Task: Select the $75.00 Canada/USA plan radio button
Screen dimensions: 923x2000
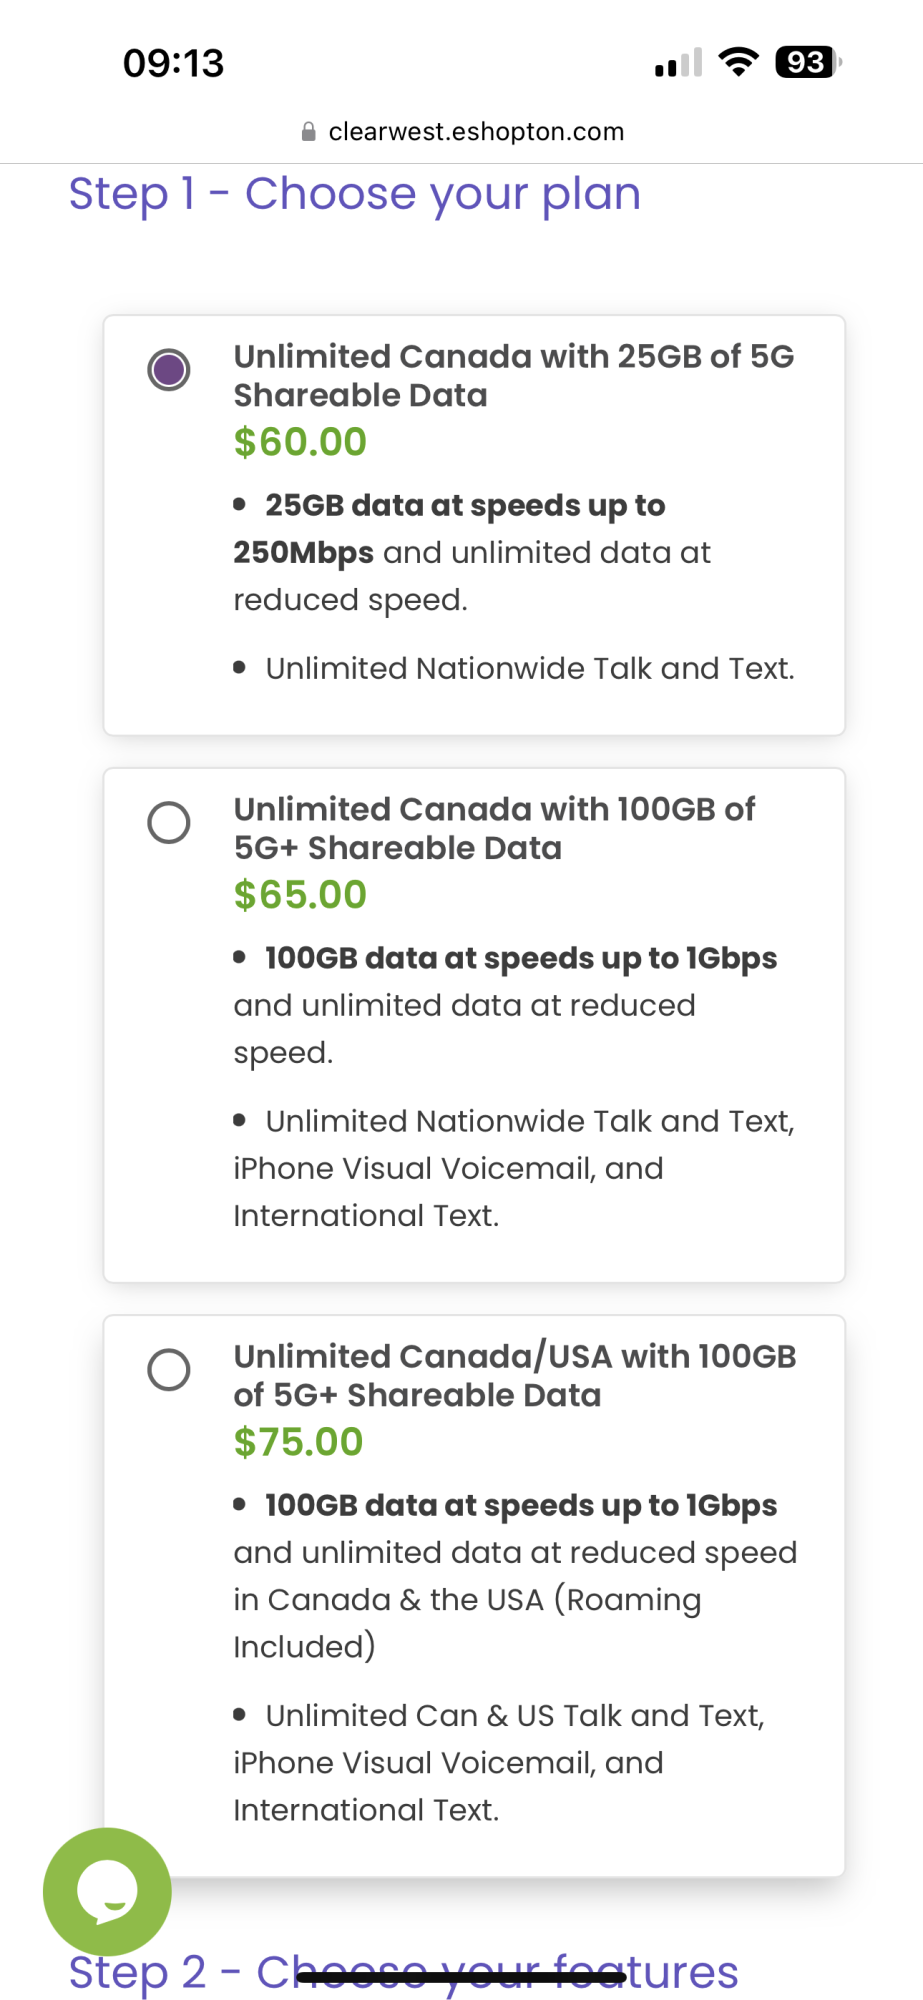Action: pos(169,1370)
